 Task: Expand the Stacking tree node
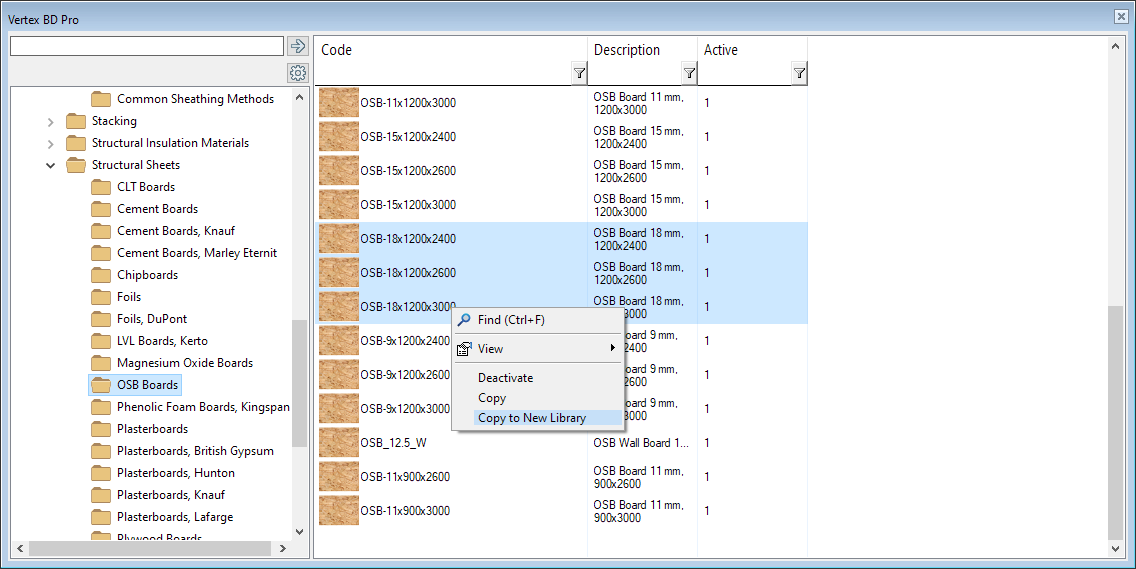tap(51, 121)
